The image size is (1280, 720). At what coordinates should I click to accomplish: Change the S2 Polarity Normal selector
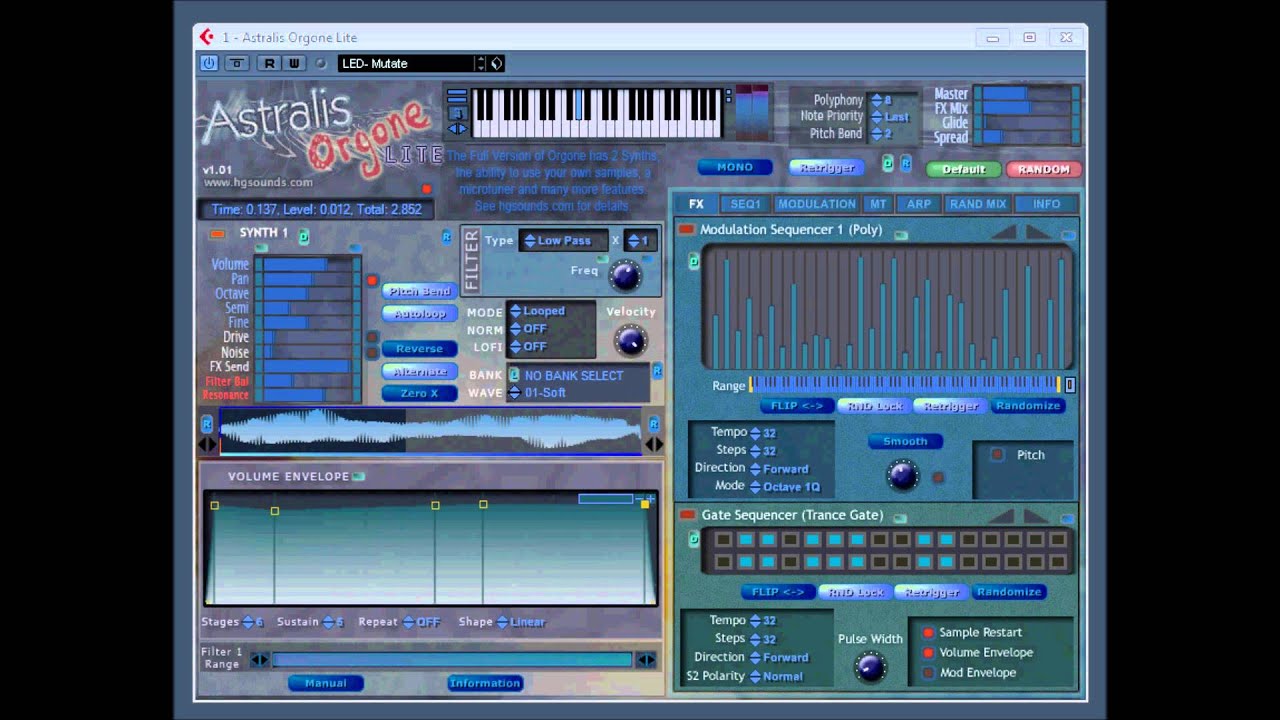(776, 677)
